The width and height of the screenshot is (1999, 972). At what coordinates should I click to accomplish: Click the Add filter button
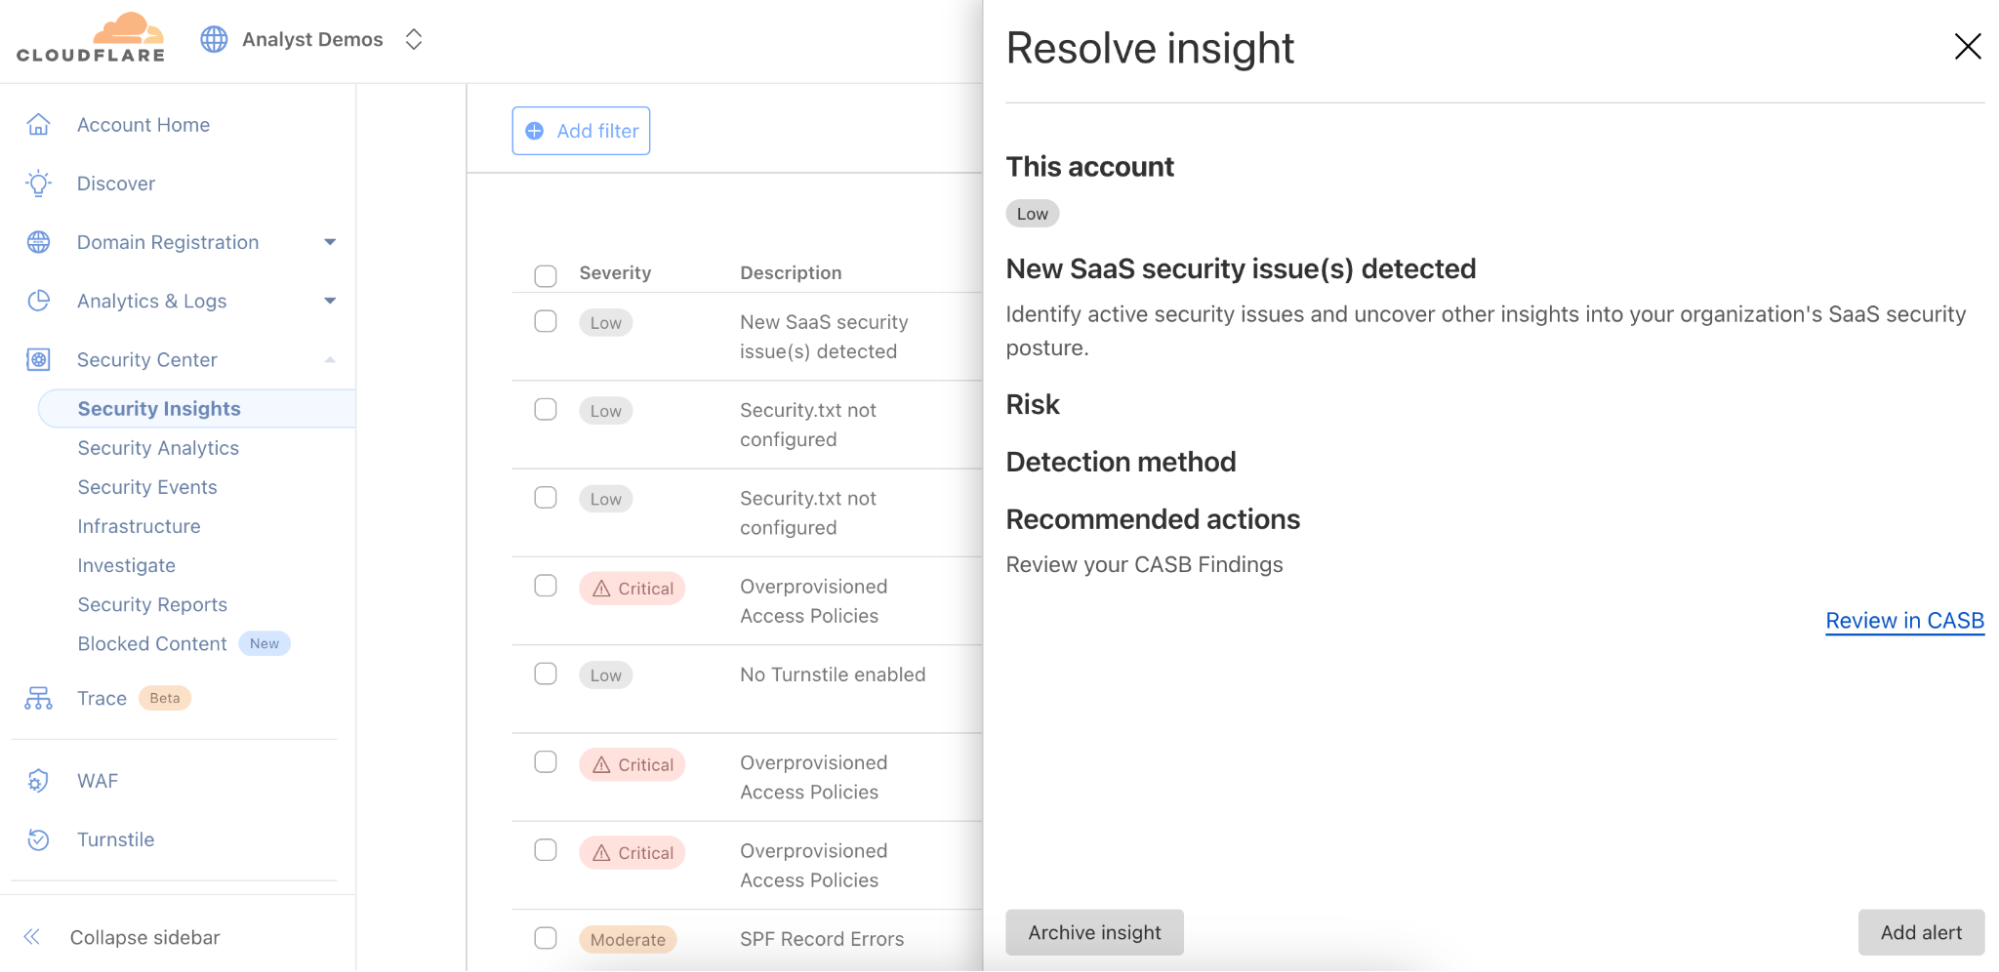(581, 131)
